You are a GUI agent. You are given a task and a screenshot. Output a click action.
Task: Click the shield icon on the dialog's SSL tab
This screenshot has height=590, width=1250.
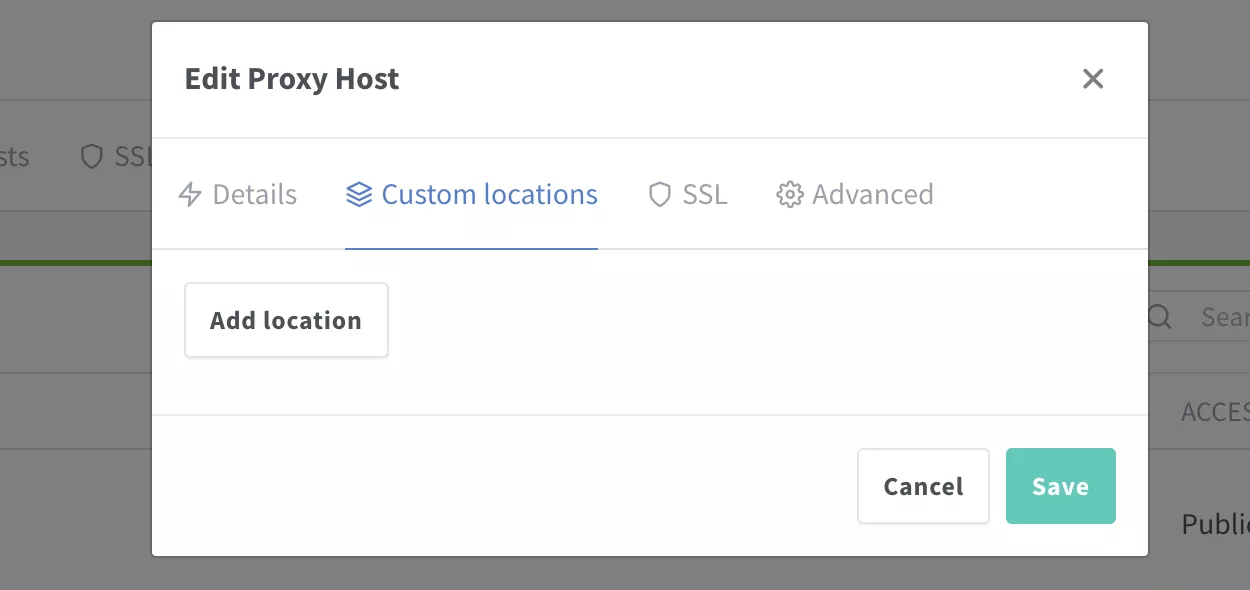click(659, 194)
